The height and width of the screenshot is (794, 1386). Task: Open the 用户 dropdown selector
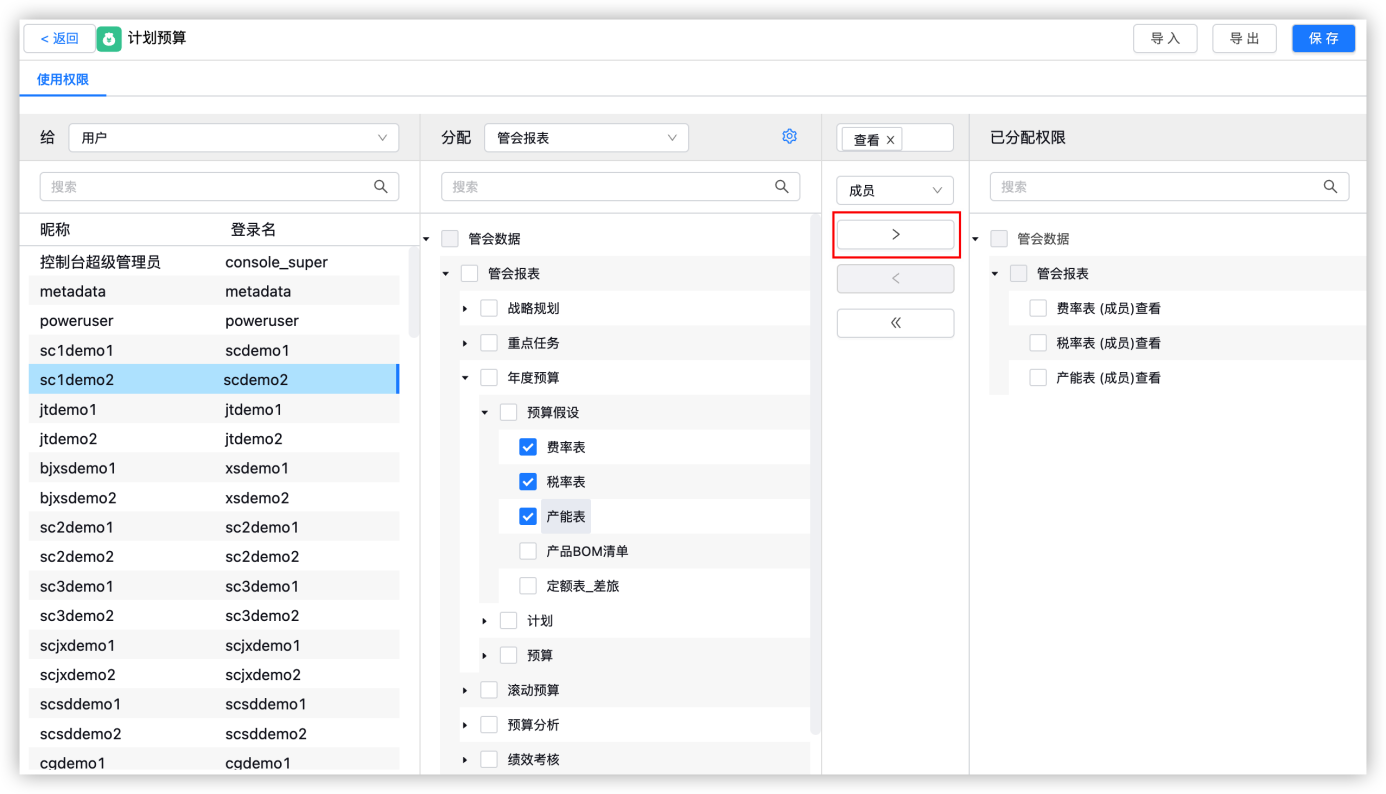coord(233,137)
